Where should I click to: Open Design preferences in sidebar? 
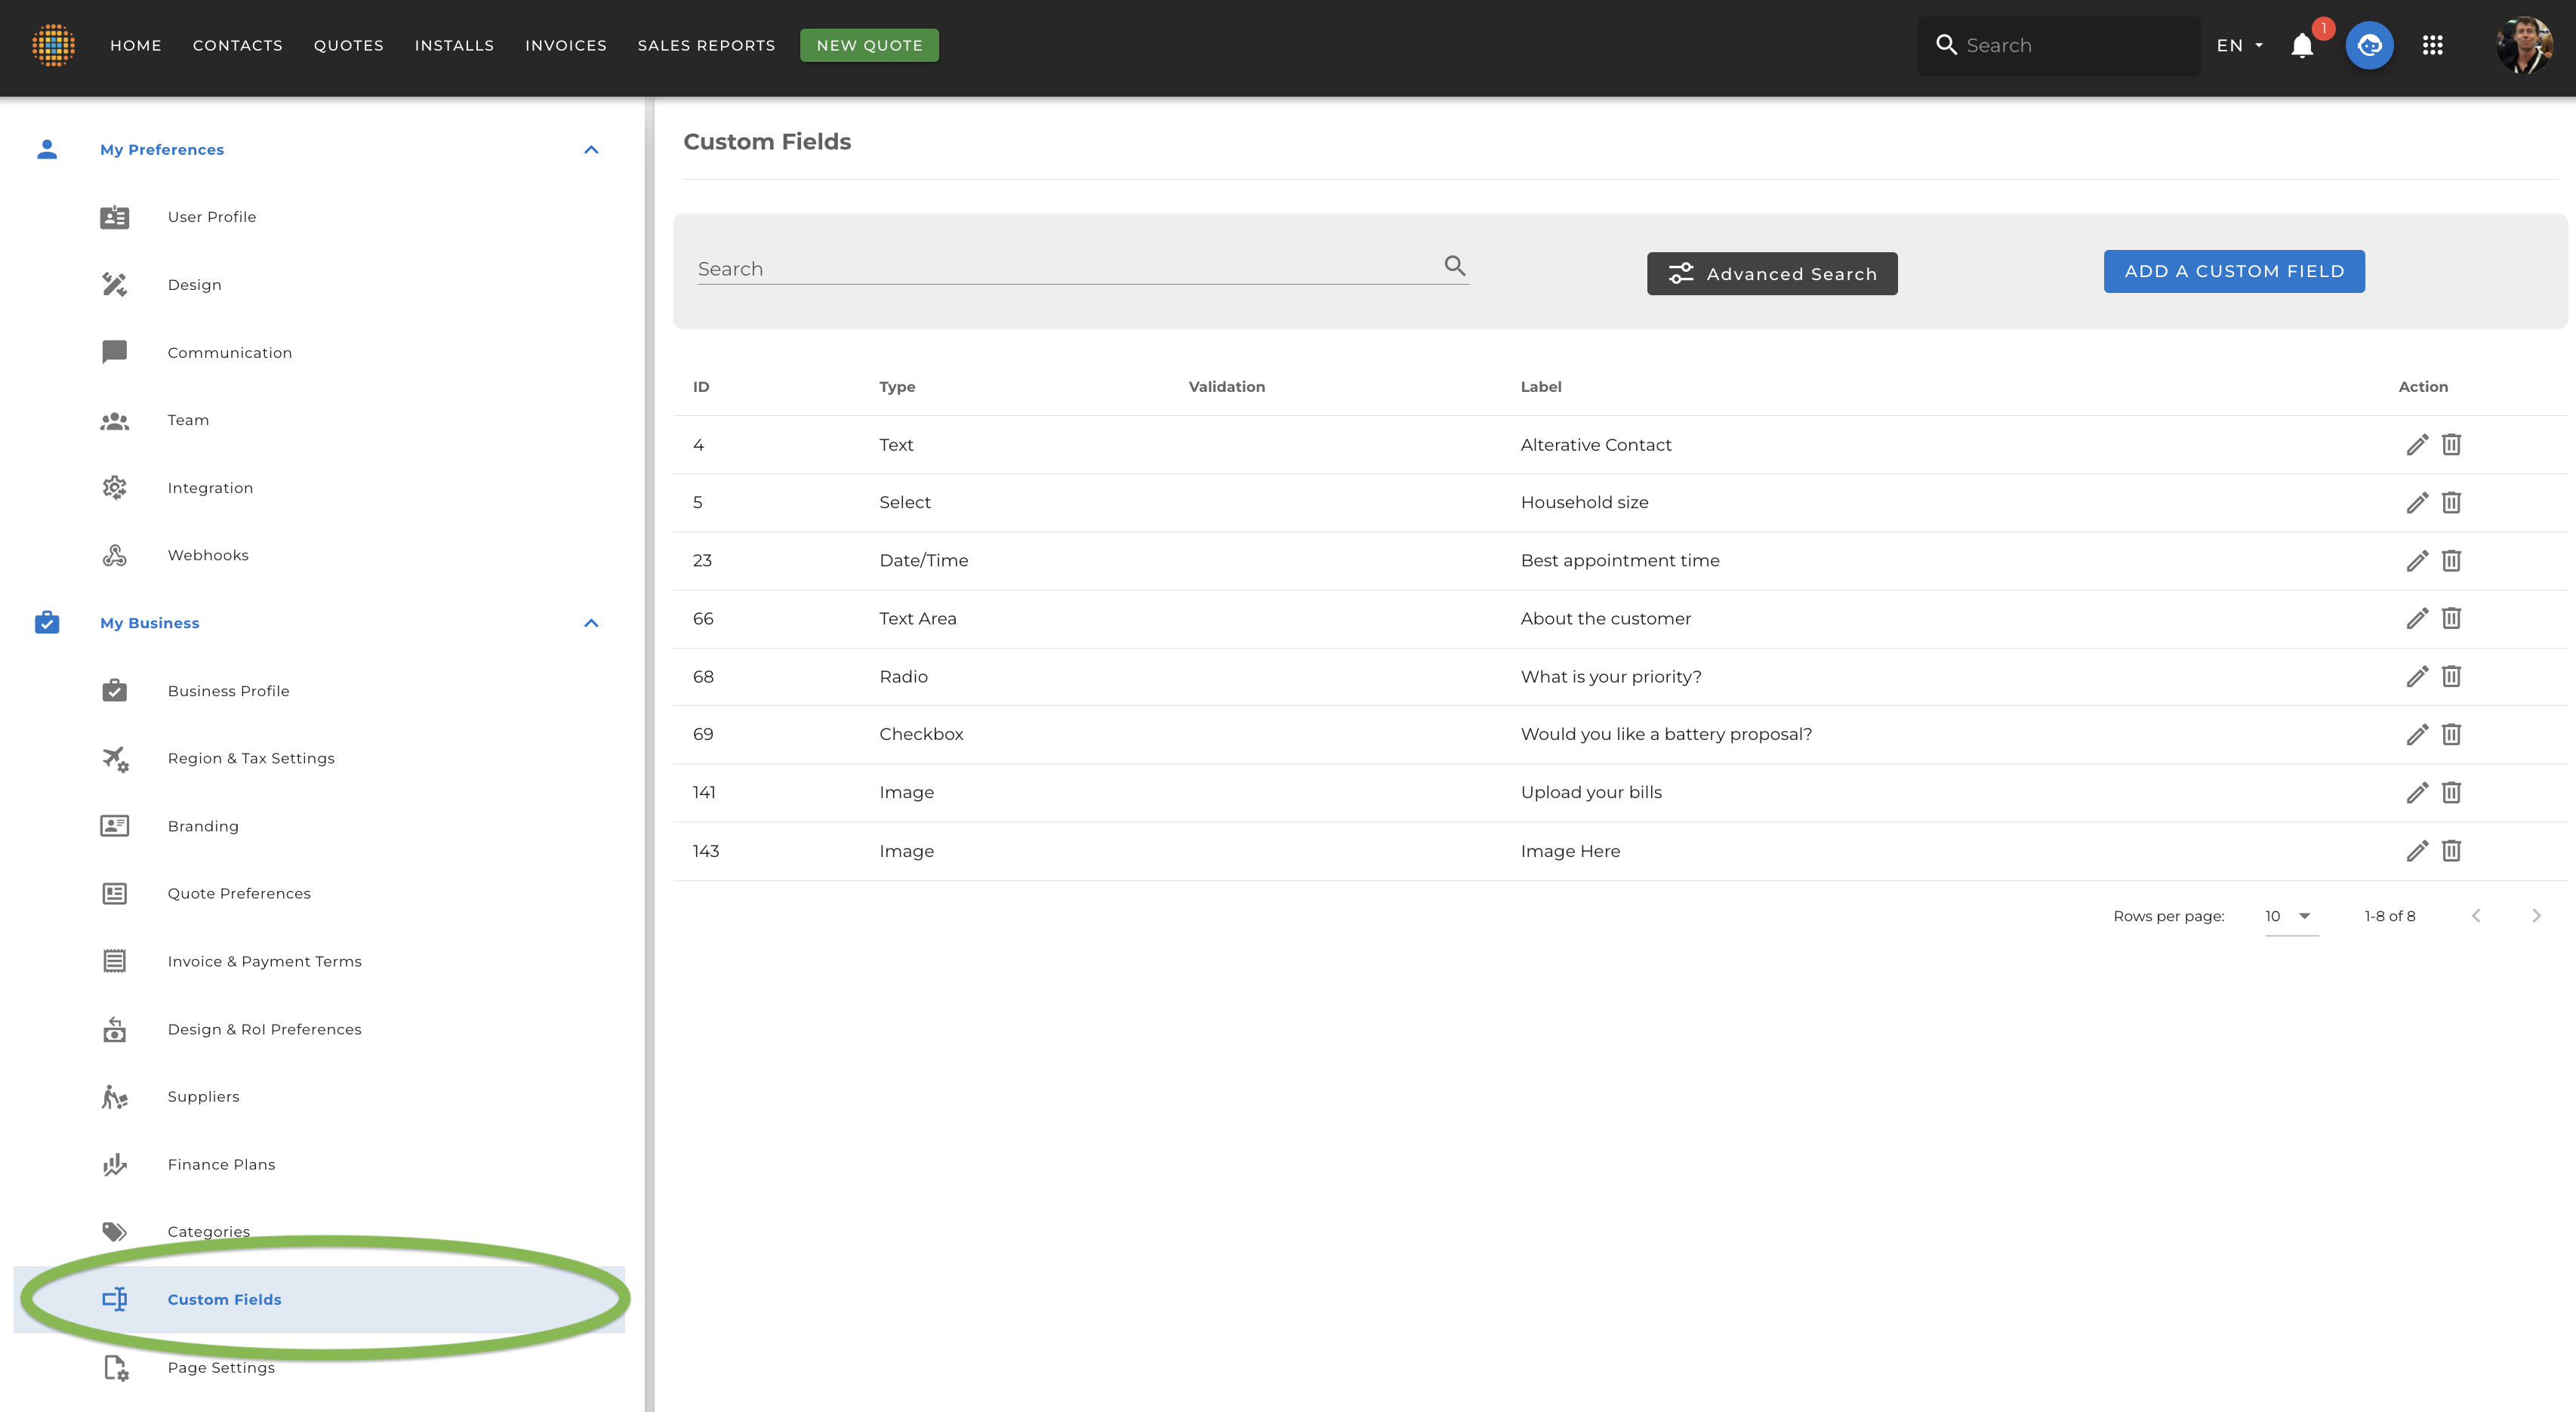coord(194,285)
